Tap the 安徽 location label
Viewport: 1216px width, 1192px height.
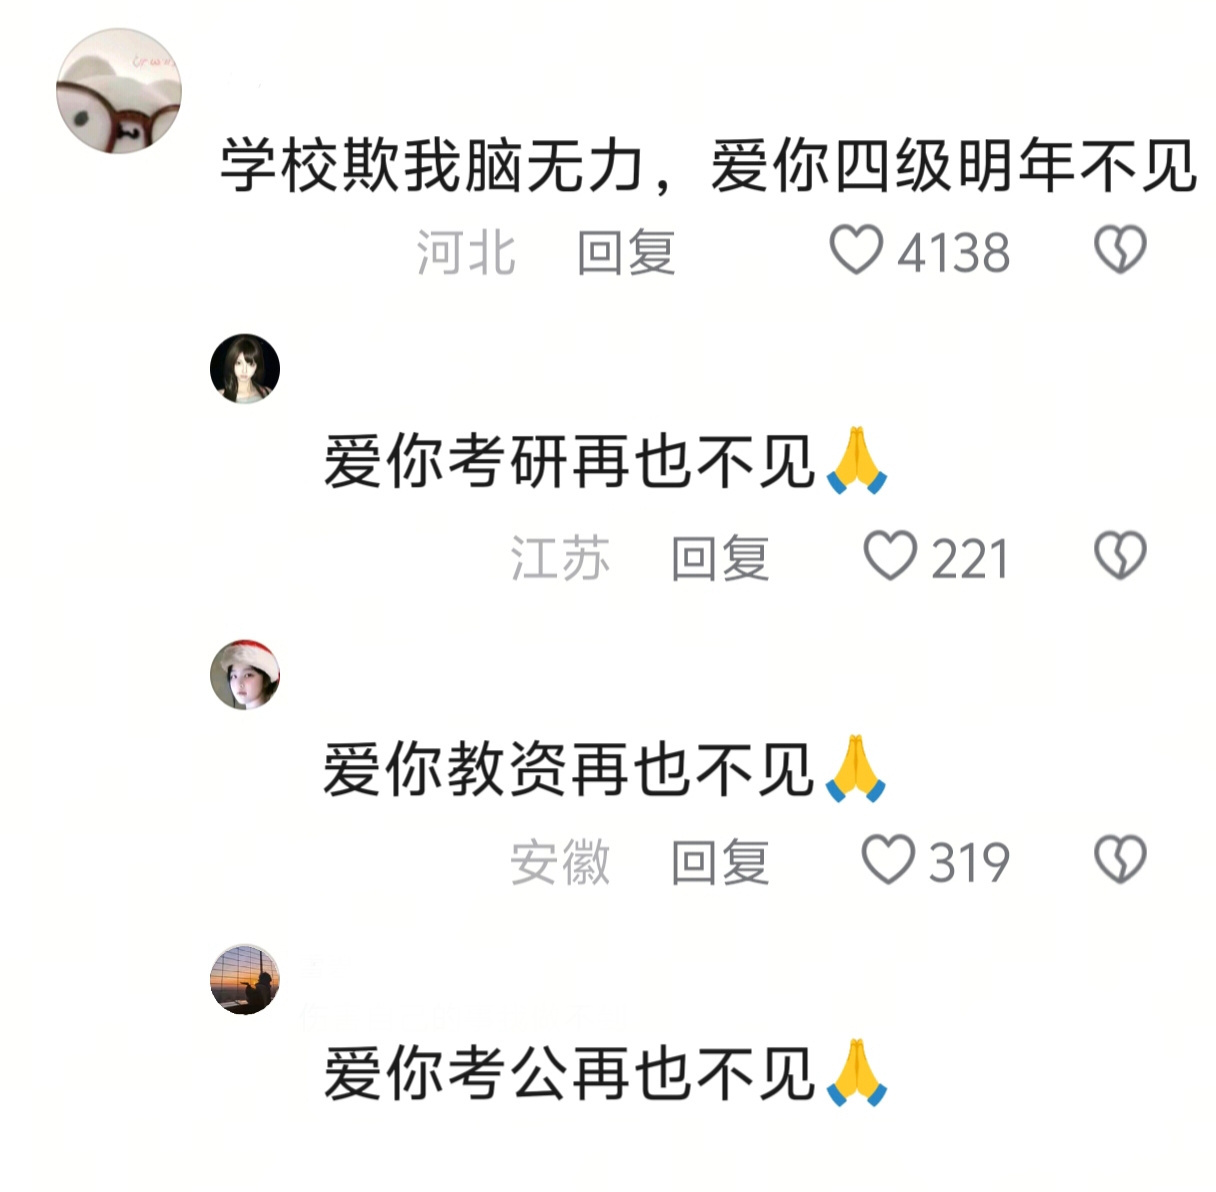(x=560, y=862)
